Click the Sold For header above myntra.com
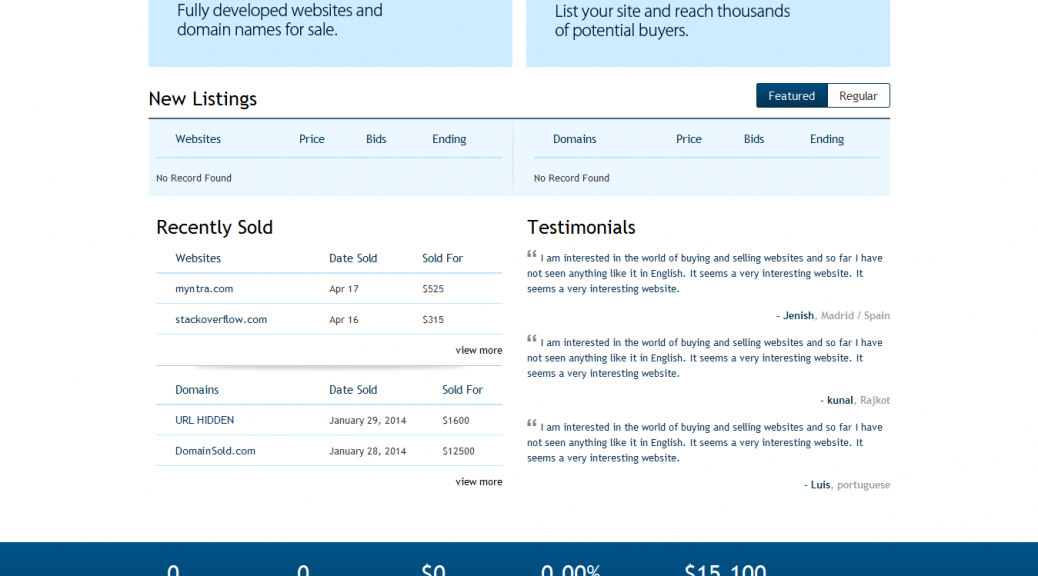This screenshot has width=1038, height=576. pyautogui.click(x=442, y=258)
